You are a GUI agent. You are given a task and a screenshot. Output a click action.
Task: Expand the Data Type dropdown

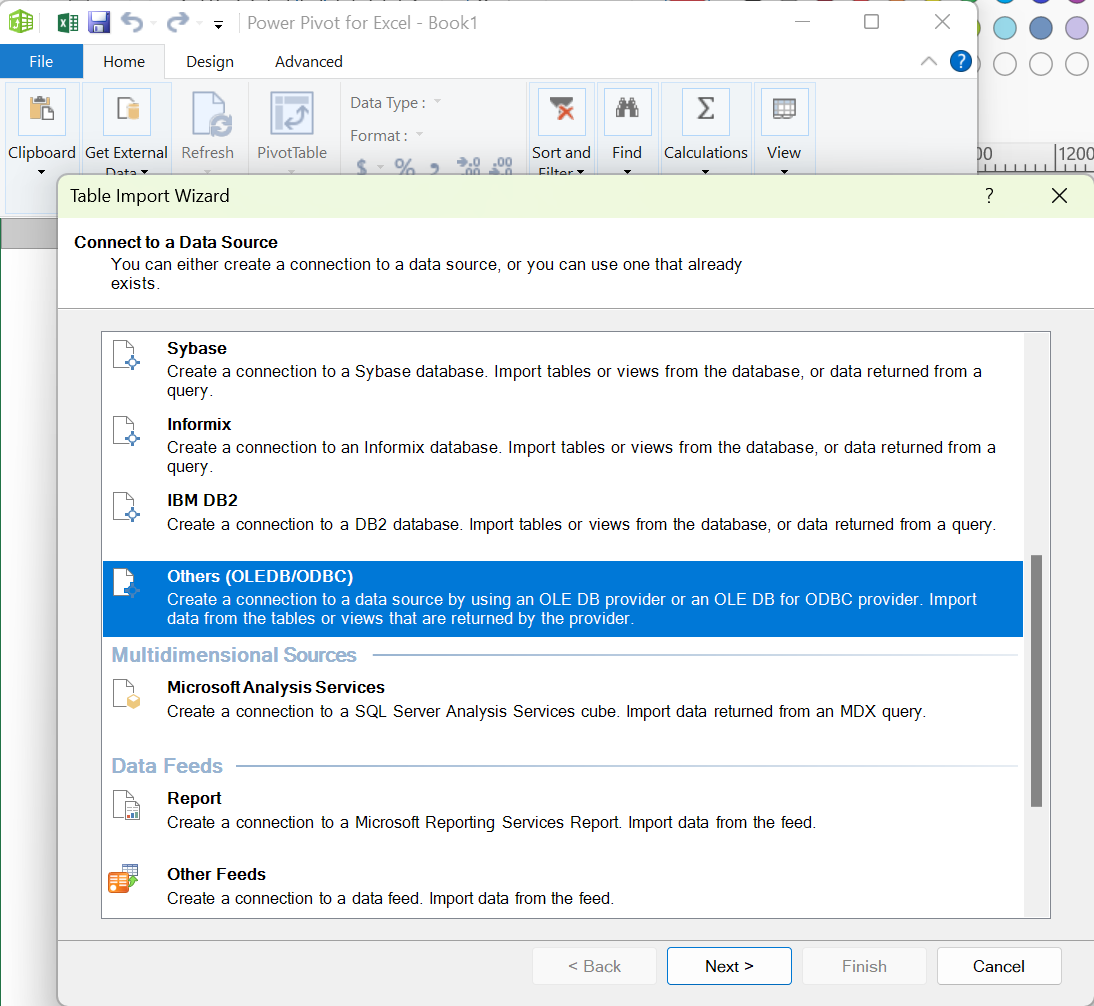pos(437,102)
